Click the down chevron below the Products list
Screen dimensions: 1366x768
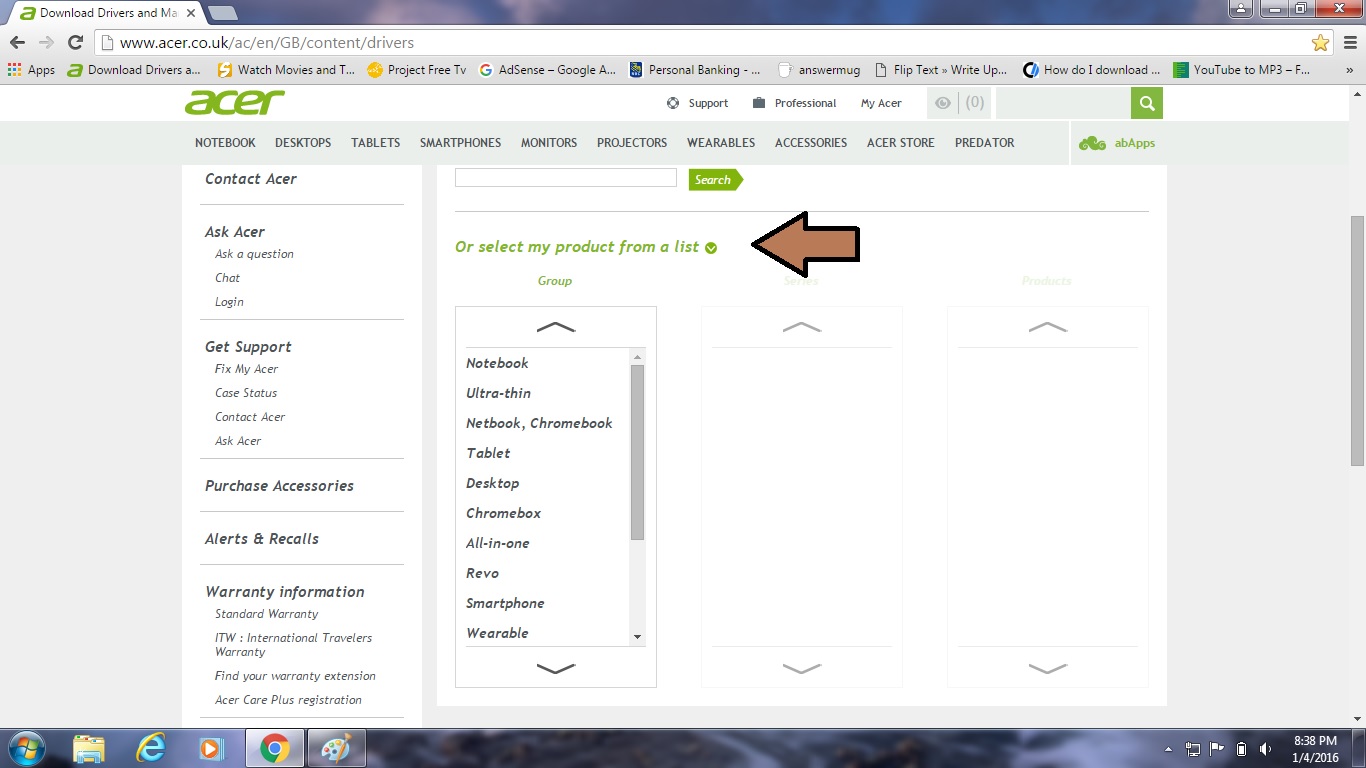click(x=1048, y=668)
